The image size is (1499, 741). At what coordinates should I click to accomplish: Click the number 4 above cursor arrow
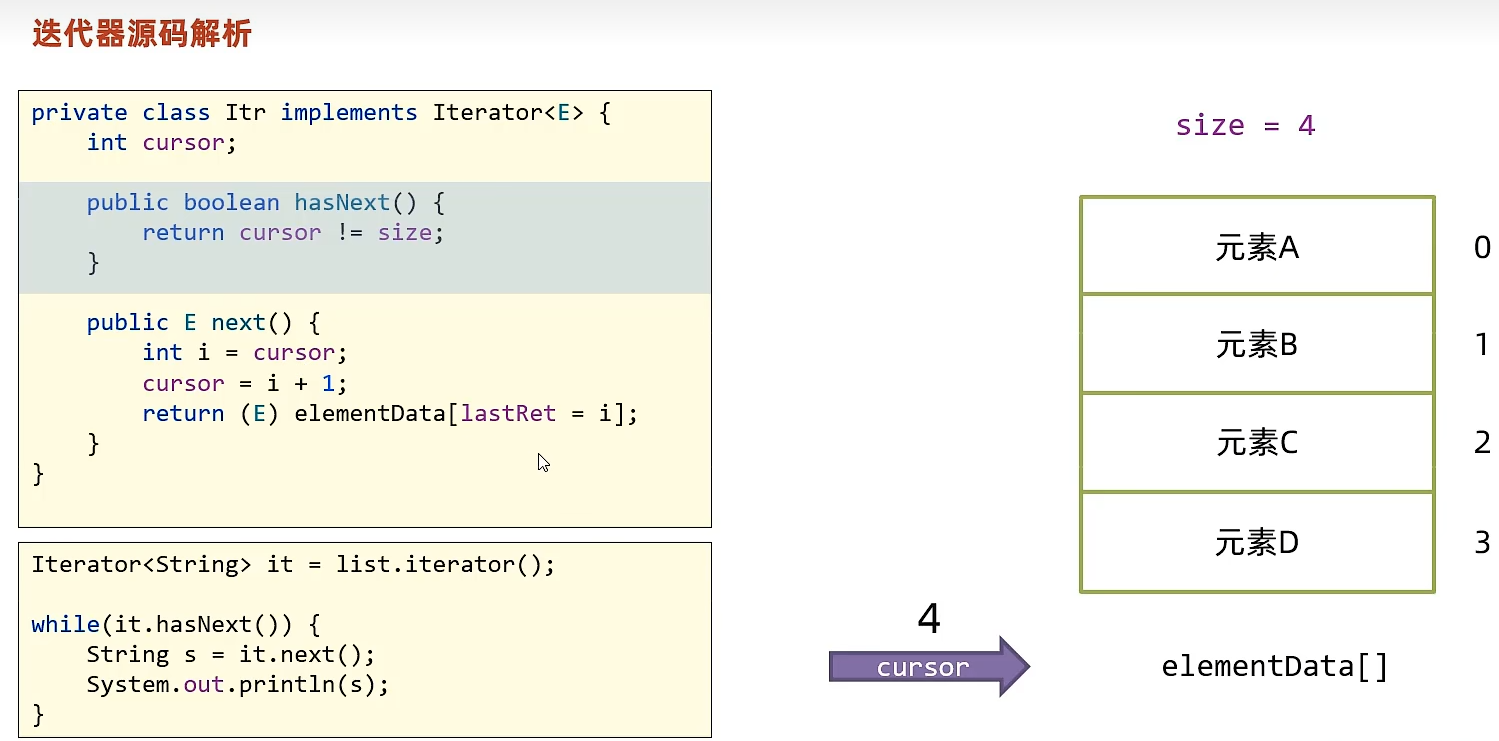(928, 620)
